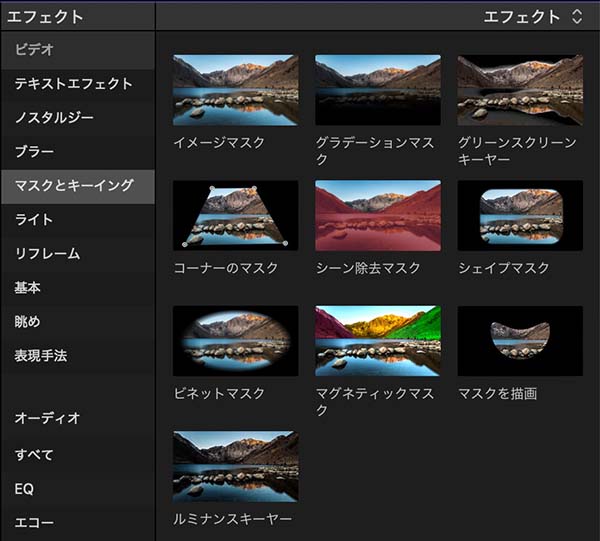
Task: Choose the リフレーム category
Action: click(47, 253)
